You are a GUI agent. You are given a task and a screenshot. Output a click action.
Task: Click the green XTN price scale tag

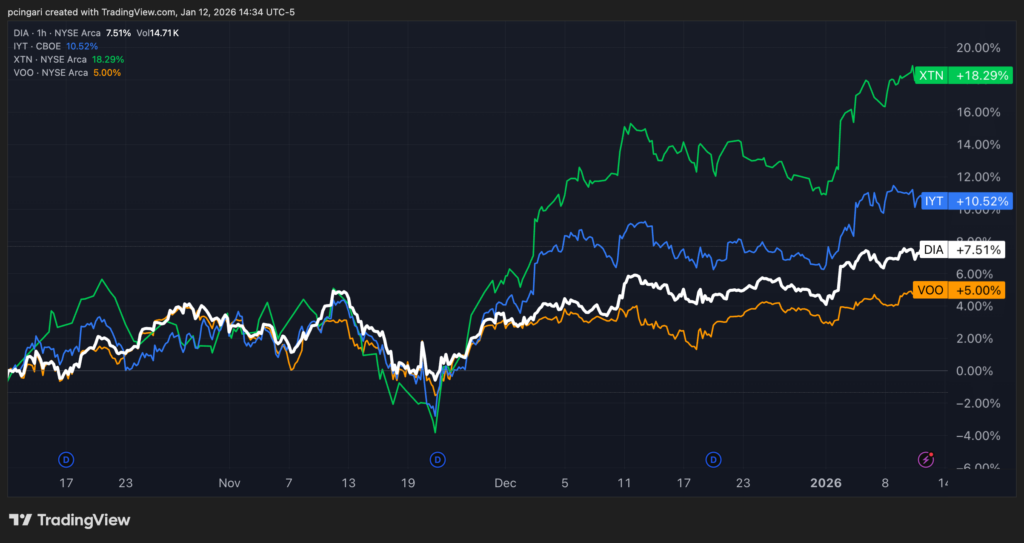(959, 76)
